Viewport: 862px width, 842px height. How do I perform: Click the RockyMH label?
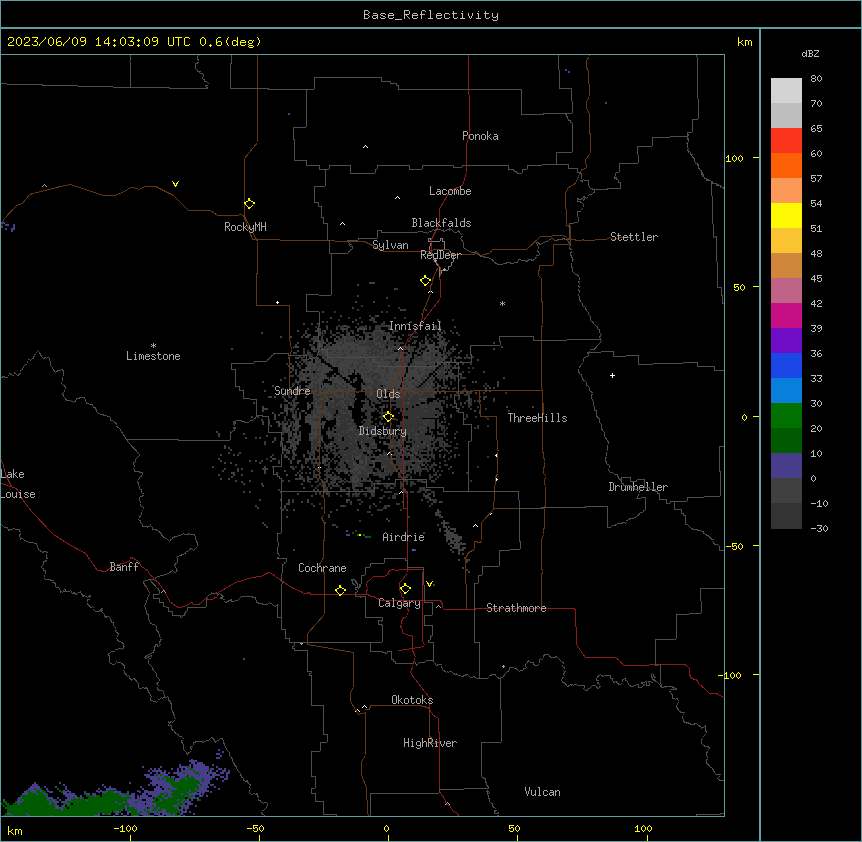click(245, 227)
